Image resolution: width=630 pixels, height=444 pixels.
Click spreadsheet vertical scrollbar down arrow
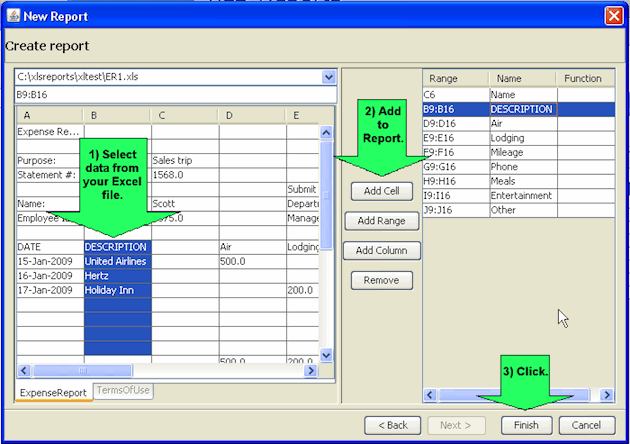pos(326,356)
